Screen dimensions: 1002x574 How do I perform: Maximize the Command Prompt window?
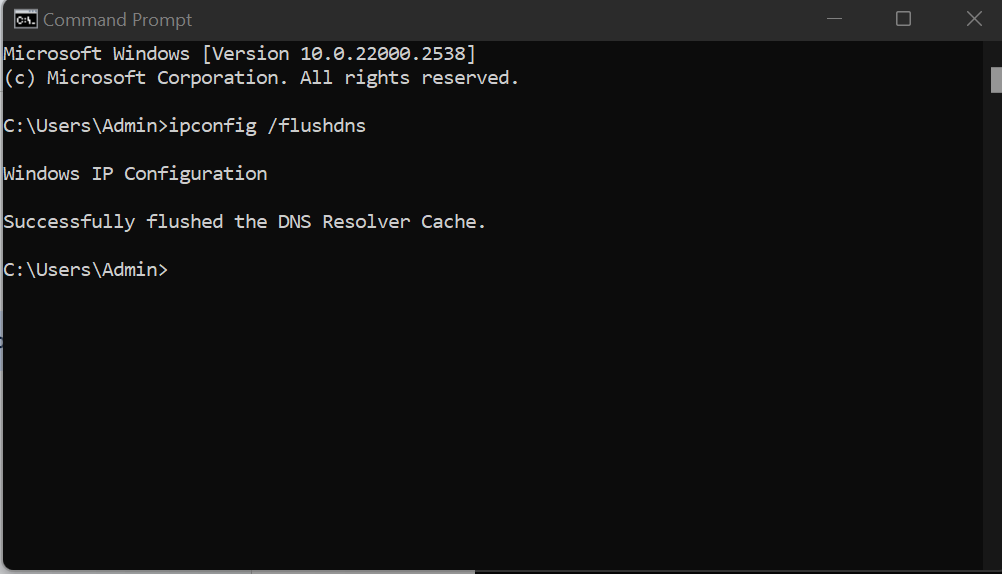pyautogui.click(x=903, y=19)
